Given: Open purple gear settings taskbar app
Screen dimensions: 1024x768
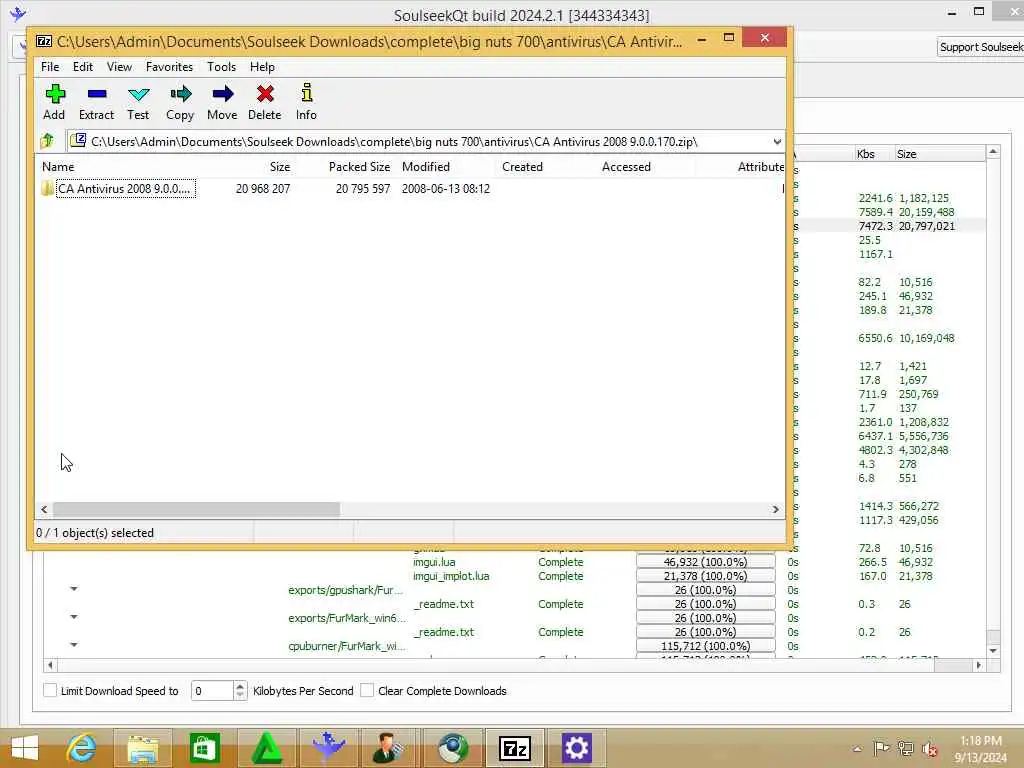Looking at the screenshot, I should (x=577, y=748).
